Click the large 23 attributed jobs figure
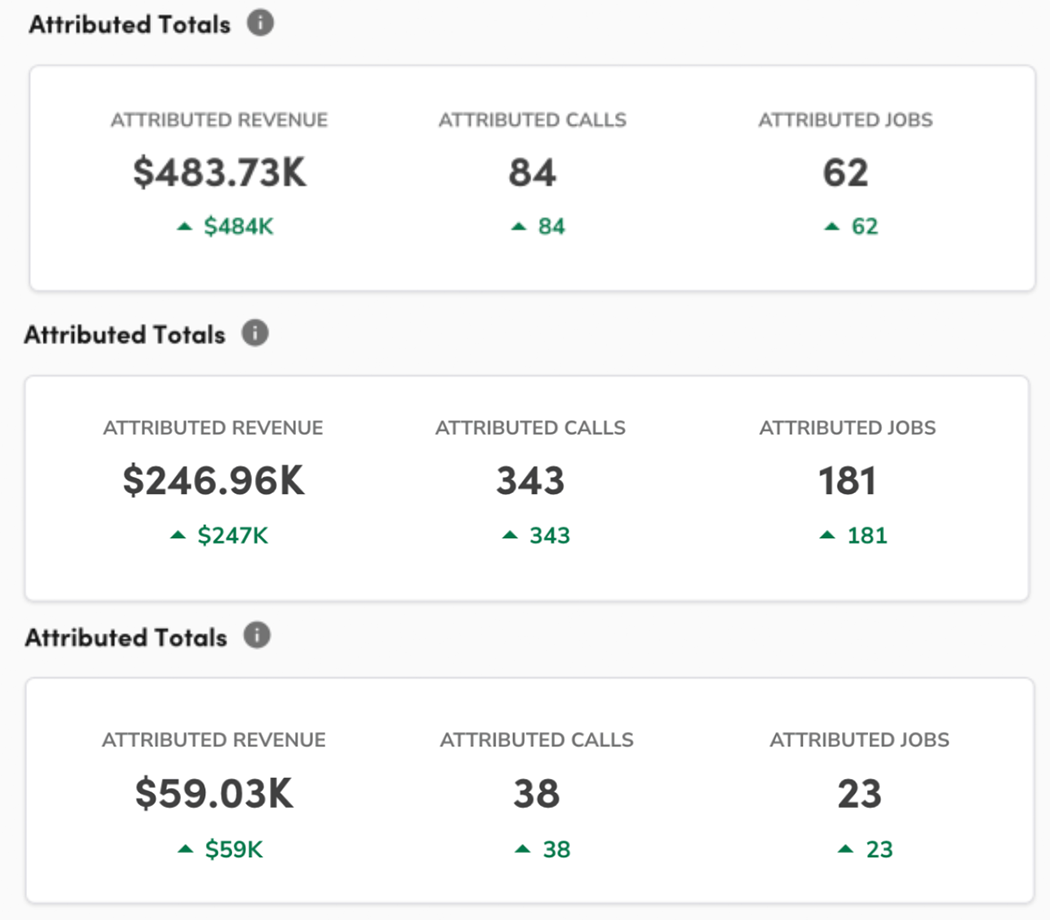Image resolution: width=1050 pixels, height=920 pixels. click(860, 793)
